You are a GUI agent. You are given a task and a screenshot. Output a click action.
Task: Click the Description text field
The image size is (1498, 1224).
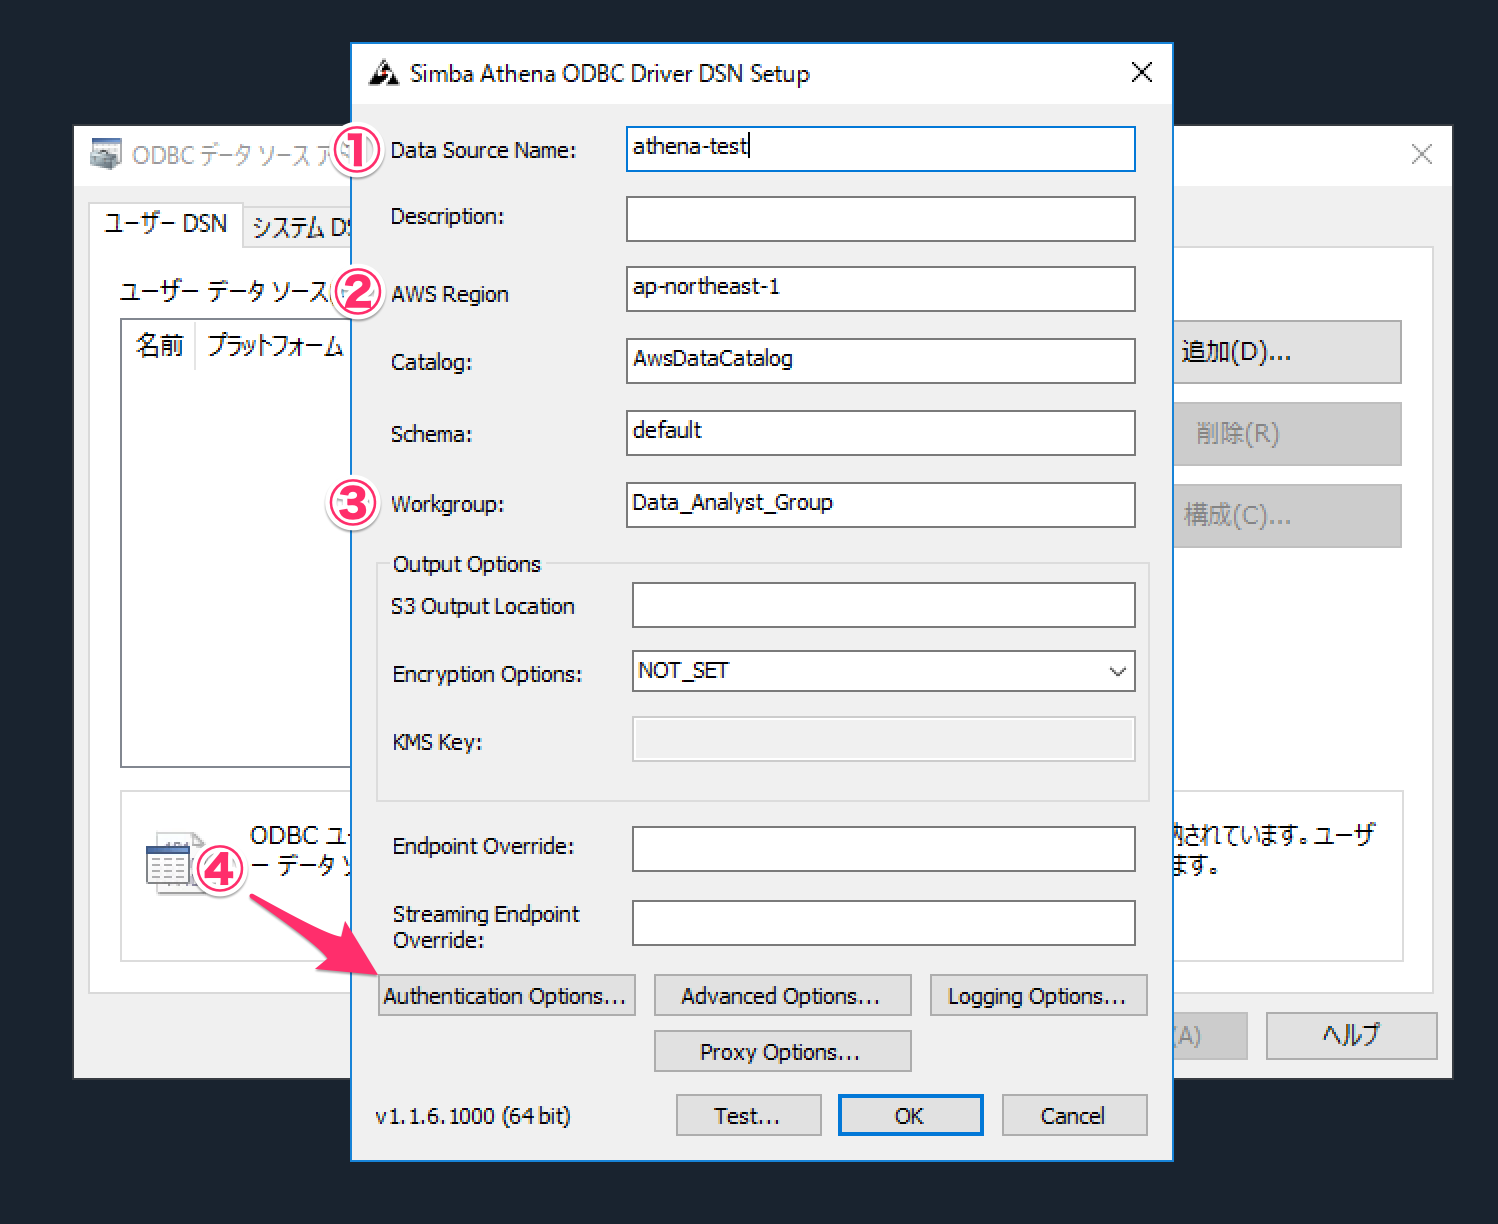coord(880,219)
